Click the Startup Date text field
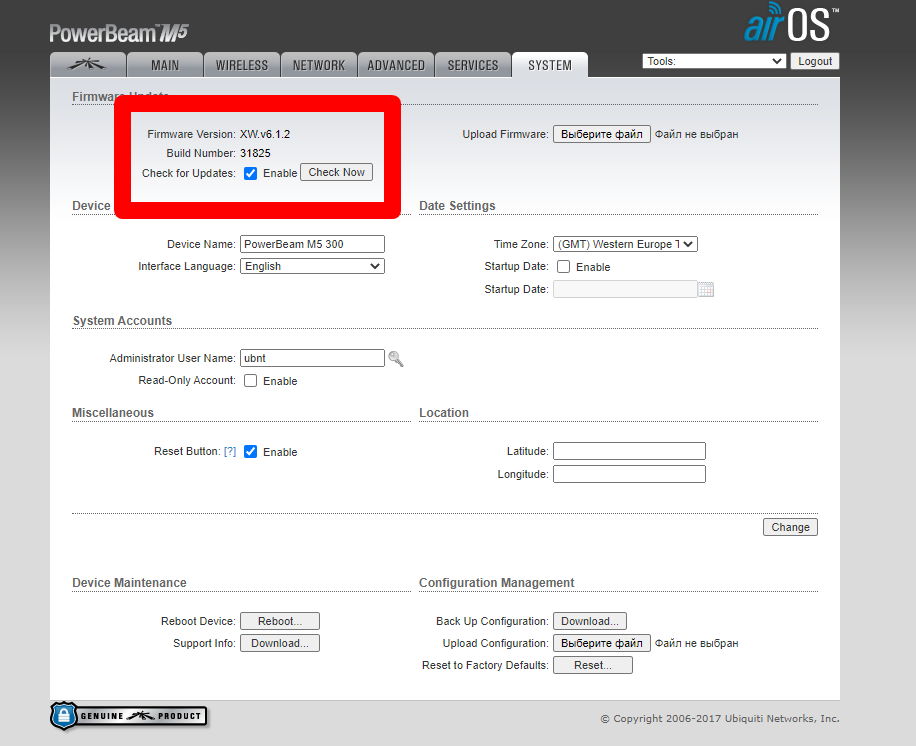This screenshot has width=916, height=746. pyautogui.click(x=625, y=289)
